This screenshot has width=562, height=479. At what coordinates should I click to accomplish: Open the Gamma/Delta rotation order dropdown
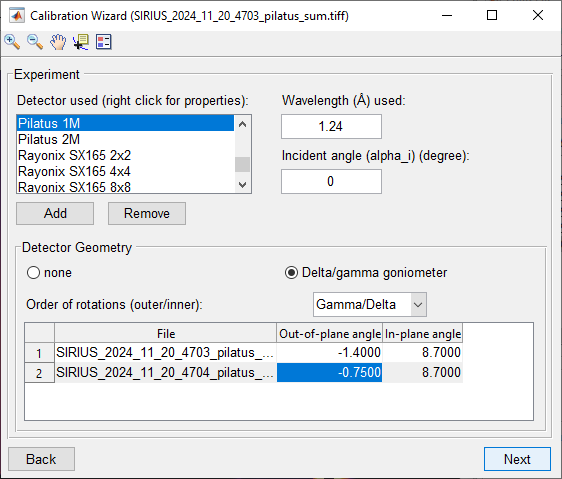(370, 304)
